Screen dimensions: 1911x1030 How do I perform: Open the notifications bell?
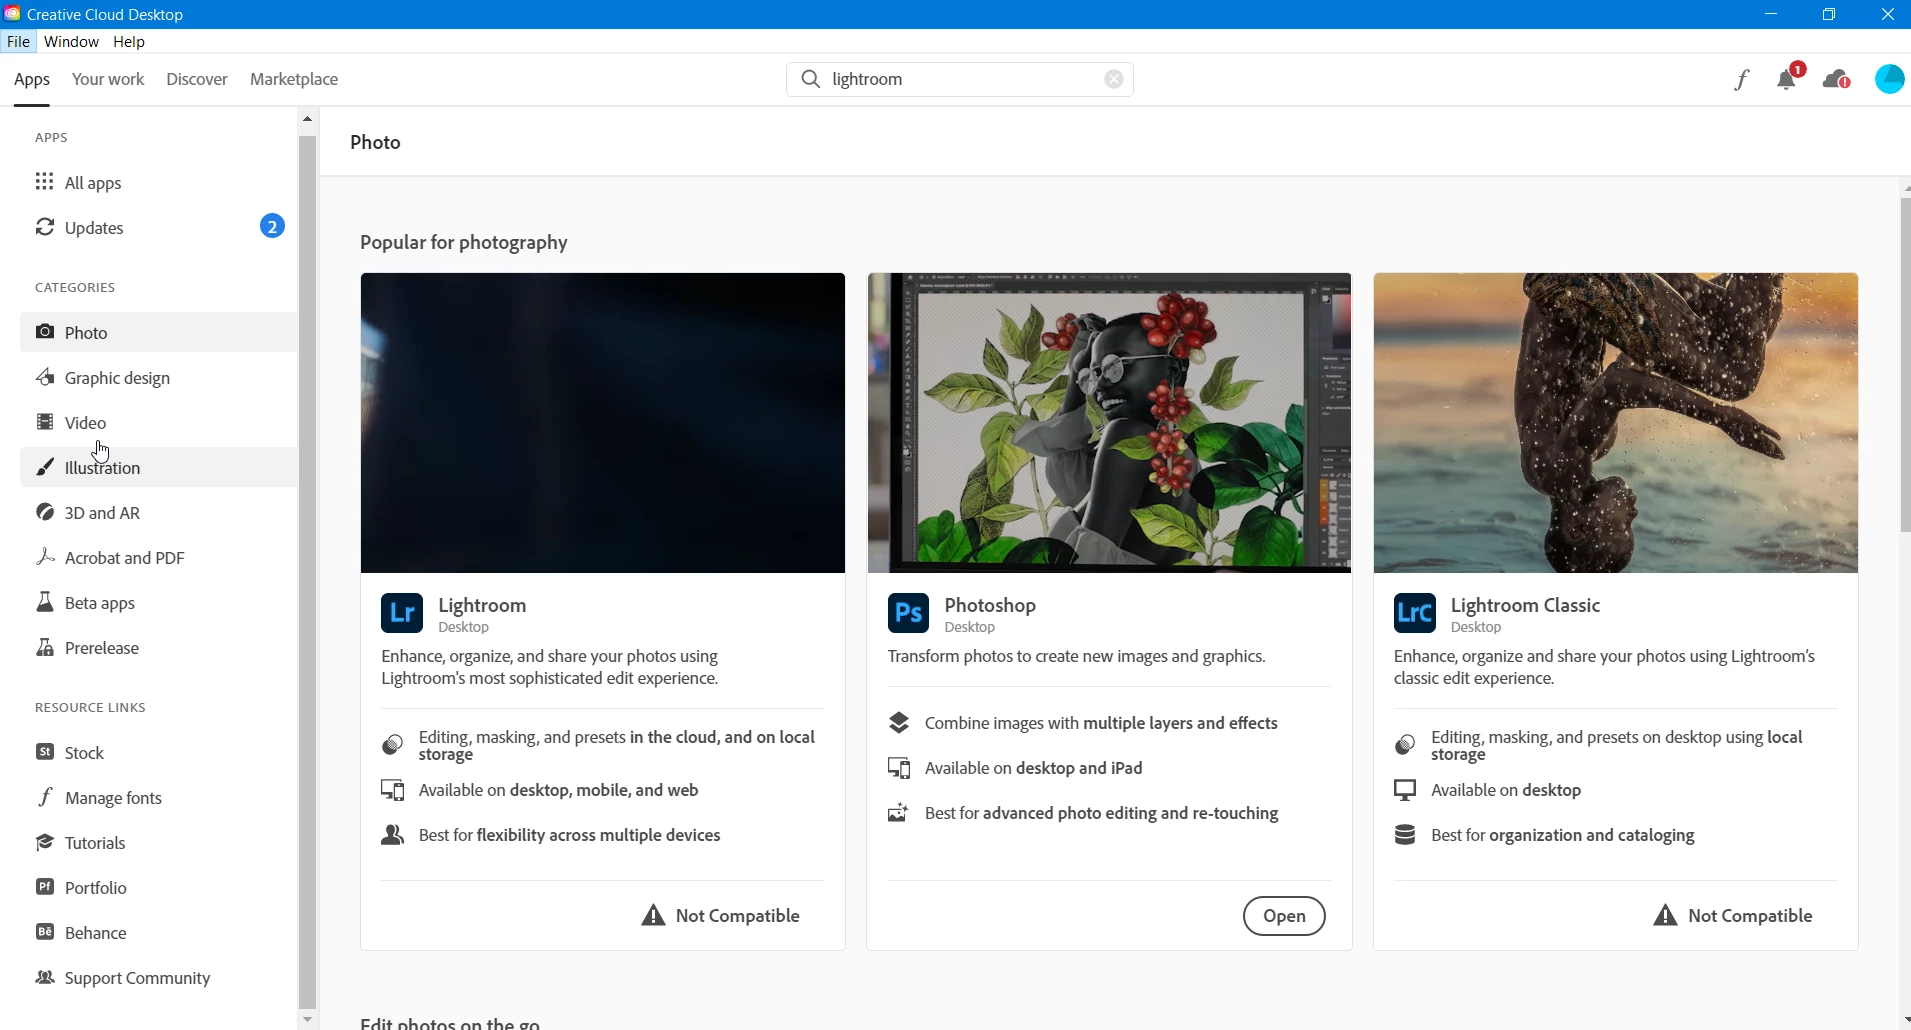coord(1788,78)
